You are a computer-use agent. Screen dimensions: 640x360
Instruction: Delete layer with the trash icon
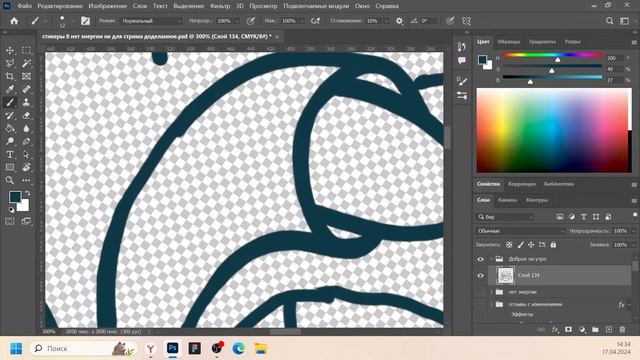pos(622,329)
